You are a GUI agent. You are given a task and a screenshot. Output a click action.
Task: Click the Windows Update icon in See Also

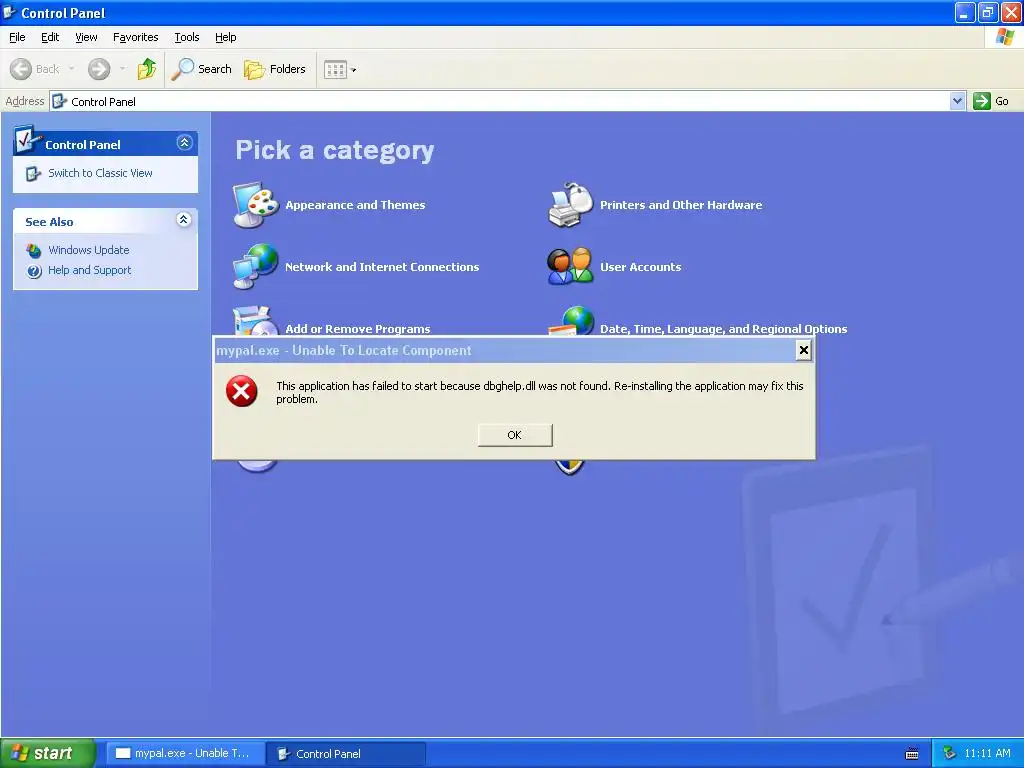(x=34, y=250)
